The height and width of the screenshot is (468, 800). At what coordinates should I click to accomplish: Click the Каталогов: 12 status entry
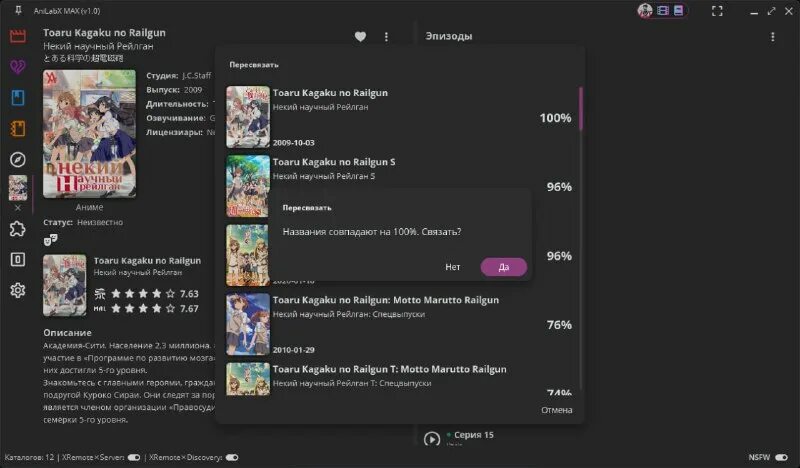click(x=29, y=457)
